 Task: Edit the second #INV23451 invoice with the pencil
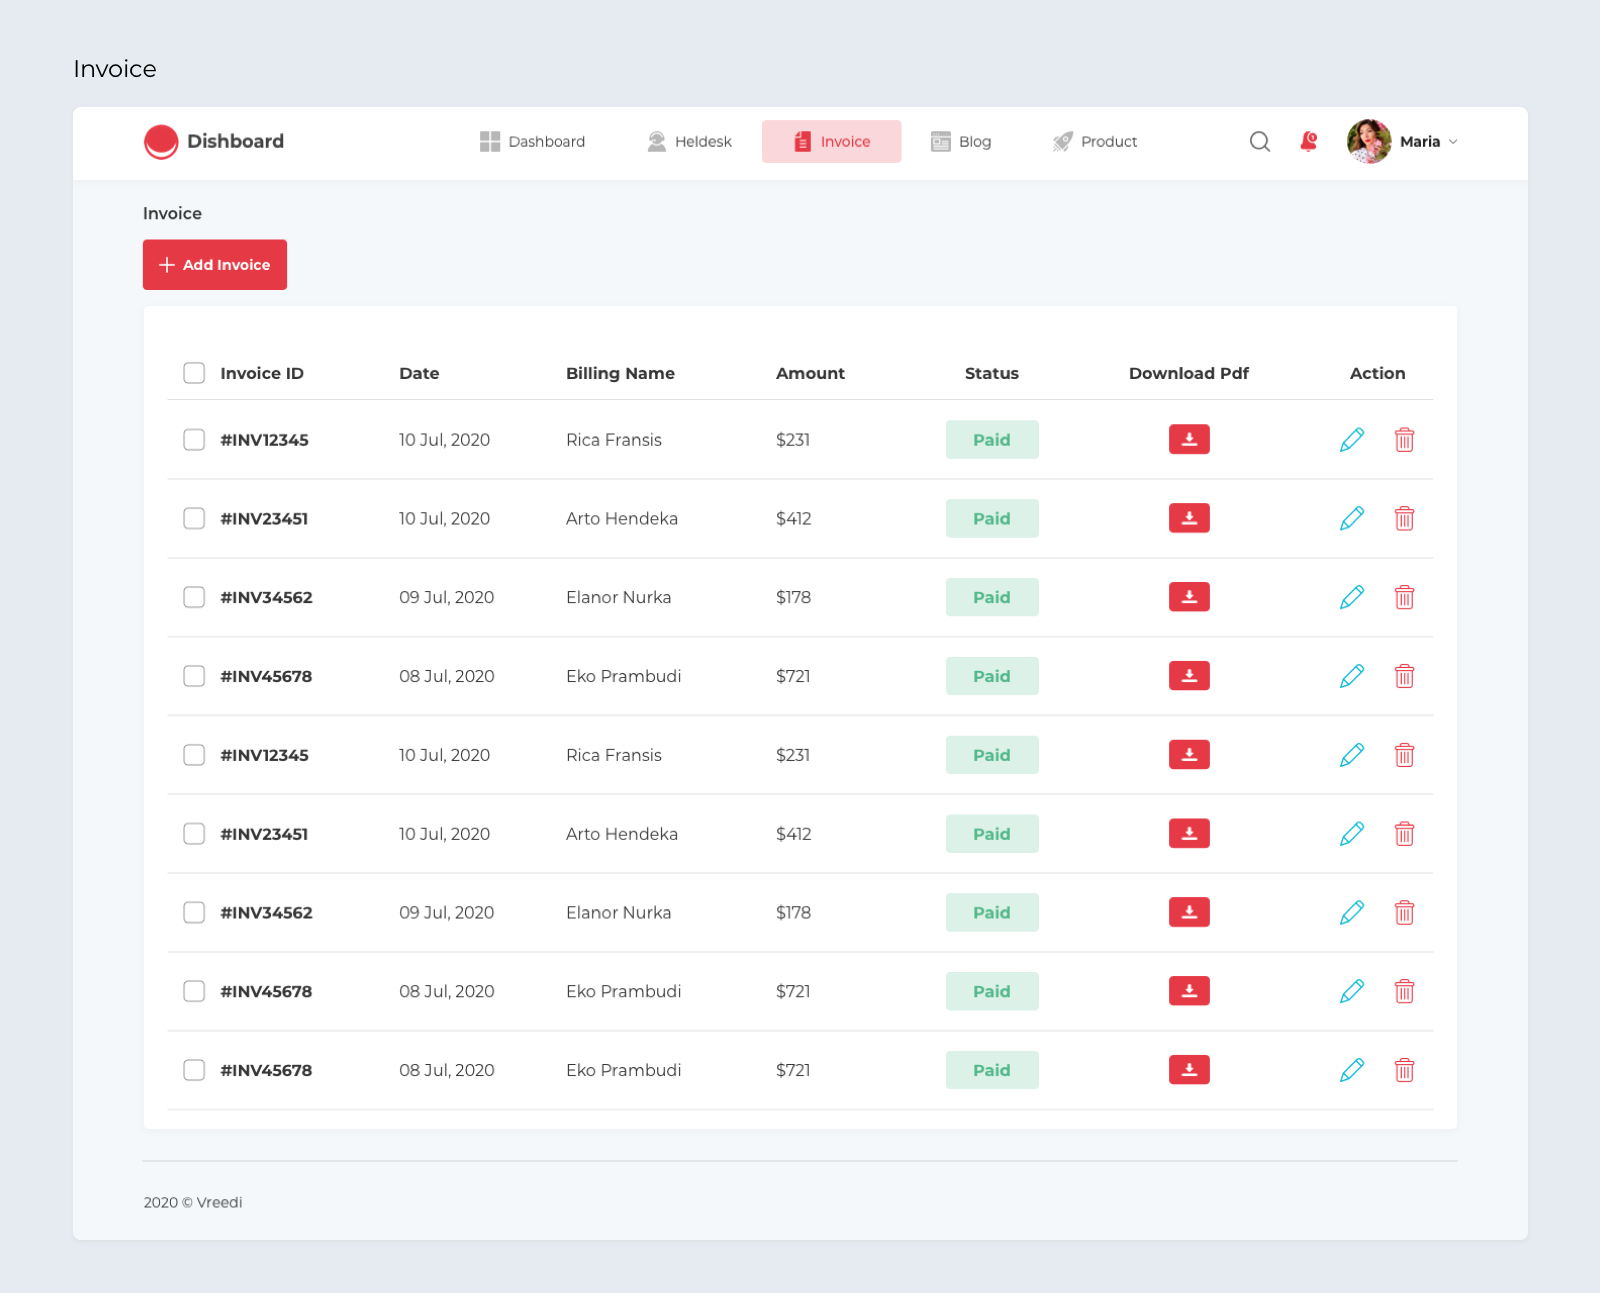[x=1352, y=833]
